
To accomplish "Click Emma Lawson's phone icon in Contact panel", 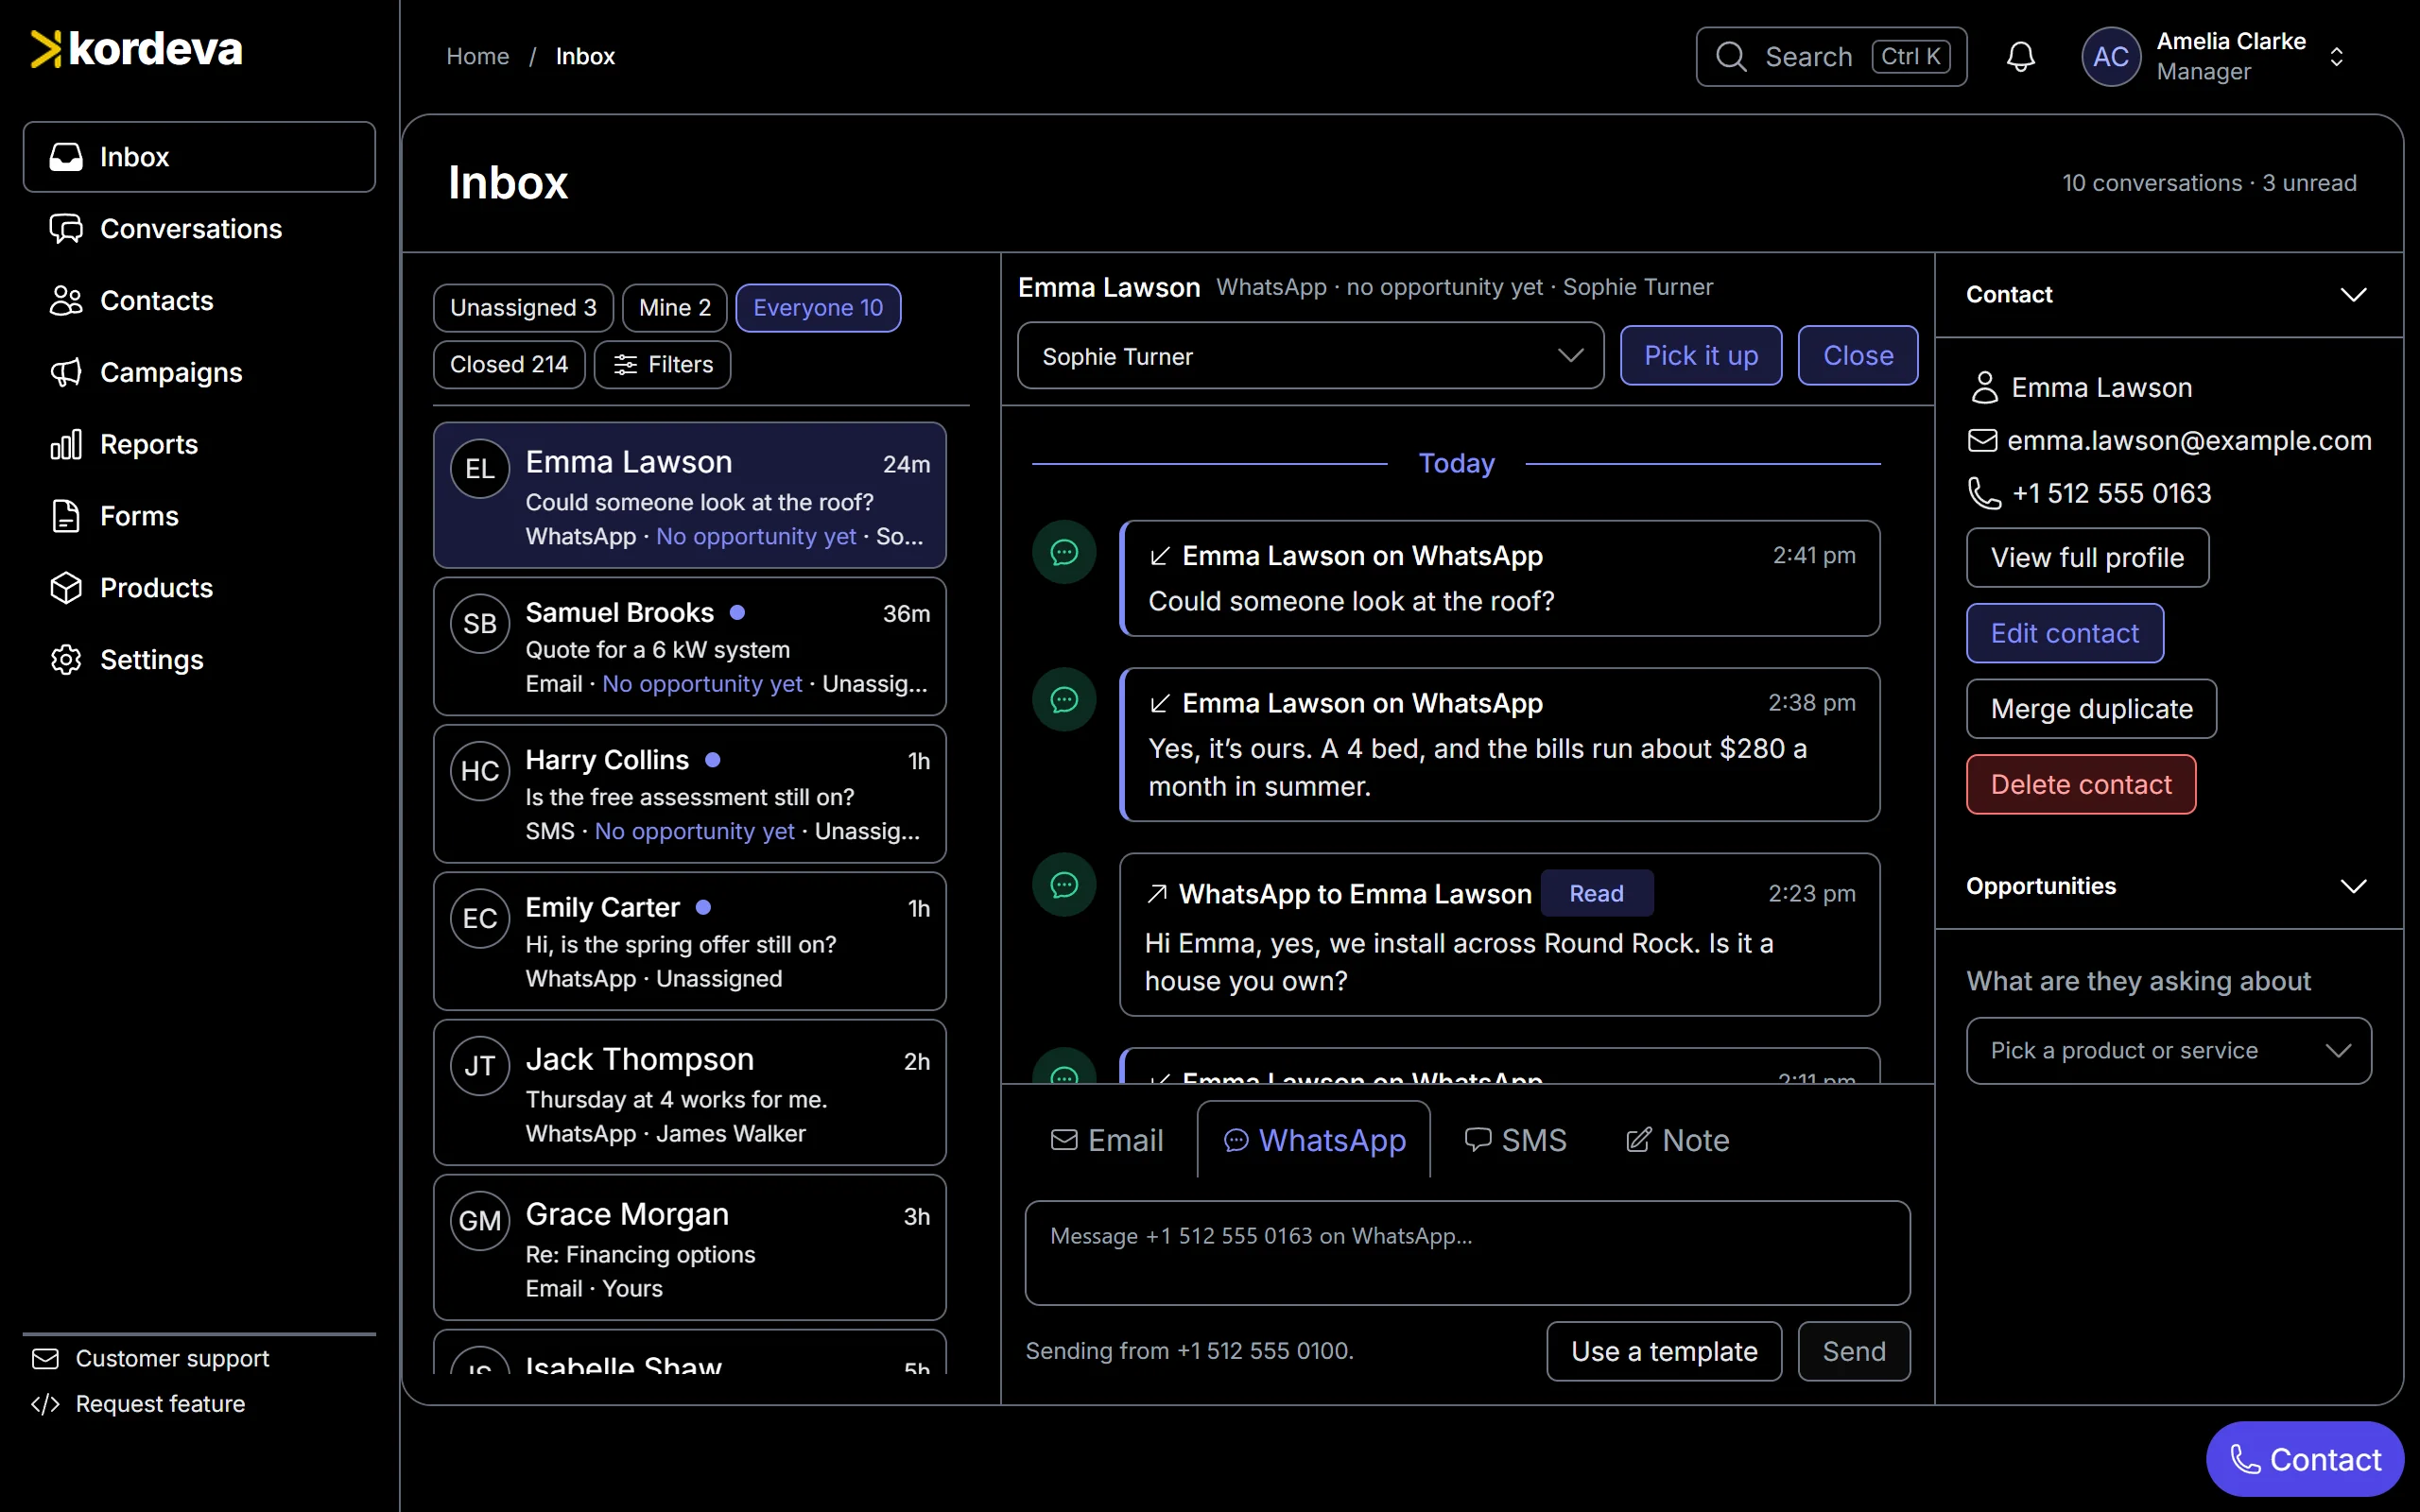I will click(1984, 493).
